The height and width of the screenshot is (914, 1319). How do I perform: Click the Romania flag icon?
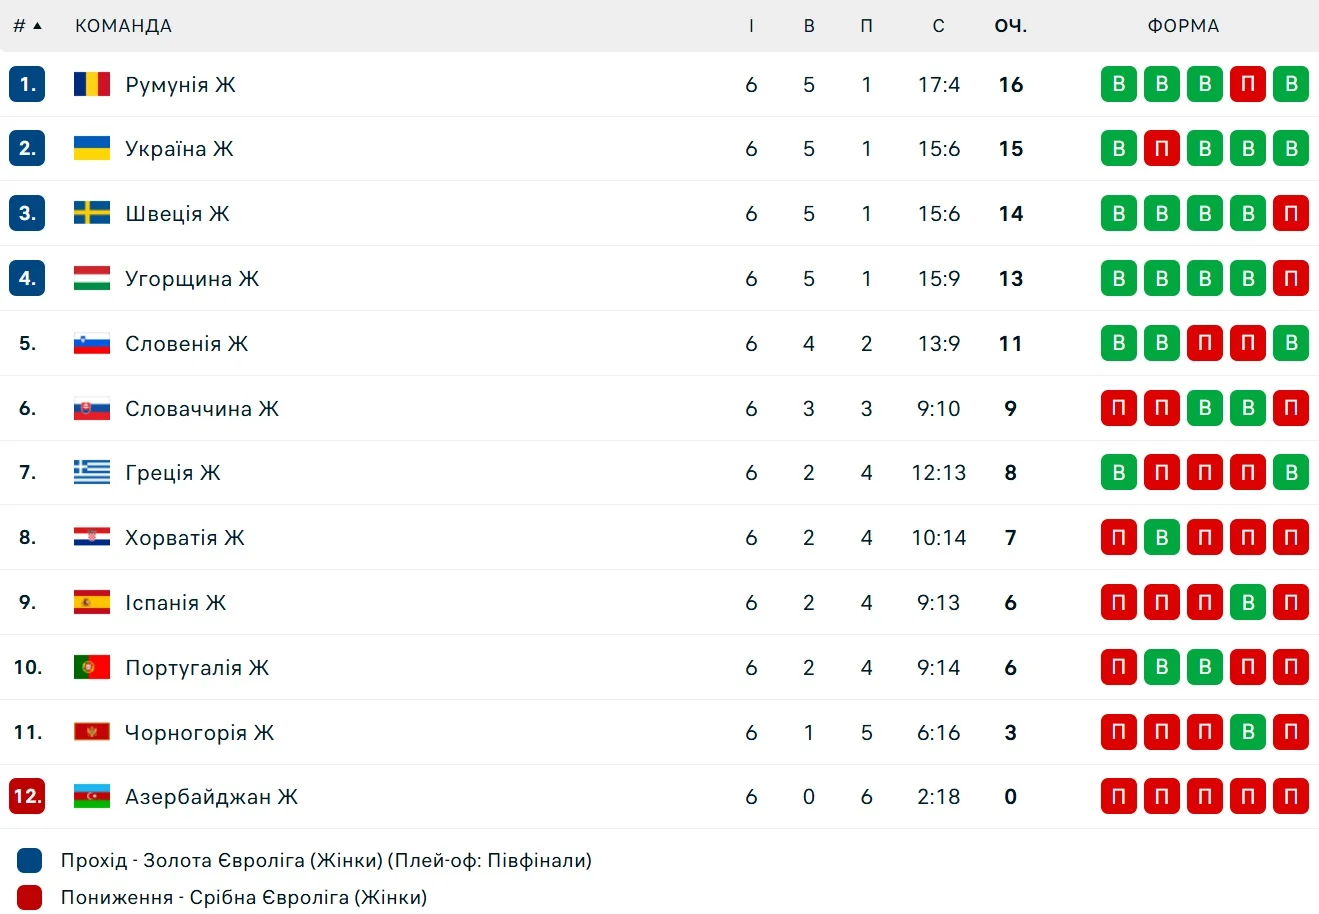click(x=91, y=84)
